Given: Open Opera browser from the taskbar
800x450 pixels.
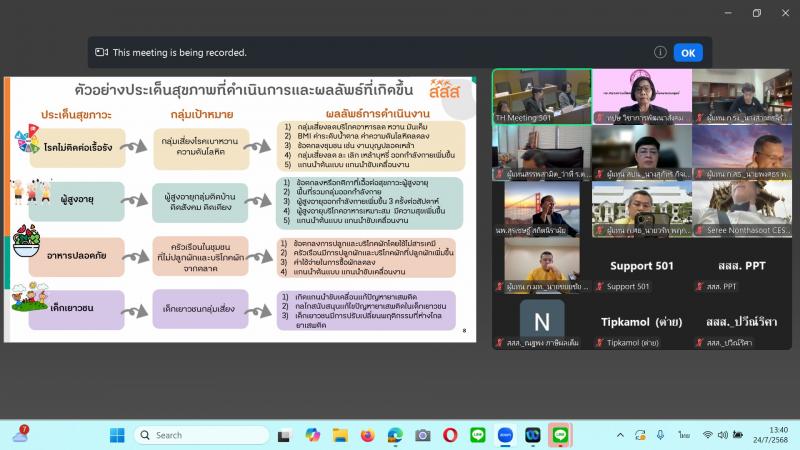Looking at the screenshot, I should click(450, 435).
